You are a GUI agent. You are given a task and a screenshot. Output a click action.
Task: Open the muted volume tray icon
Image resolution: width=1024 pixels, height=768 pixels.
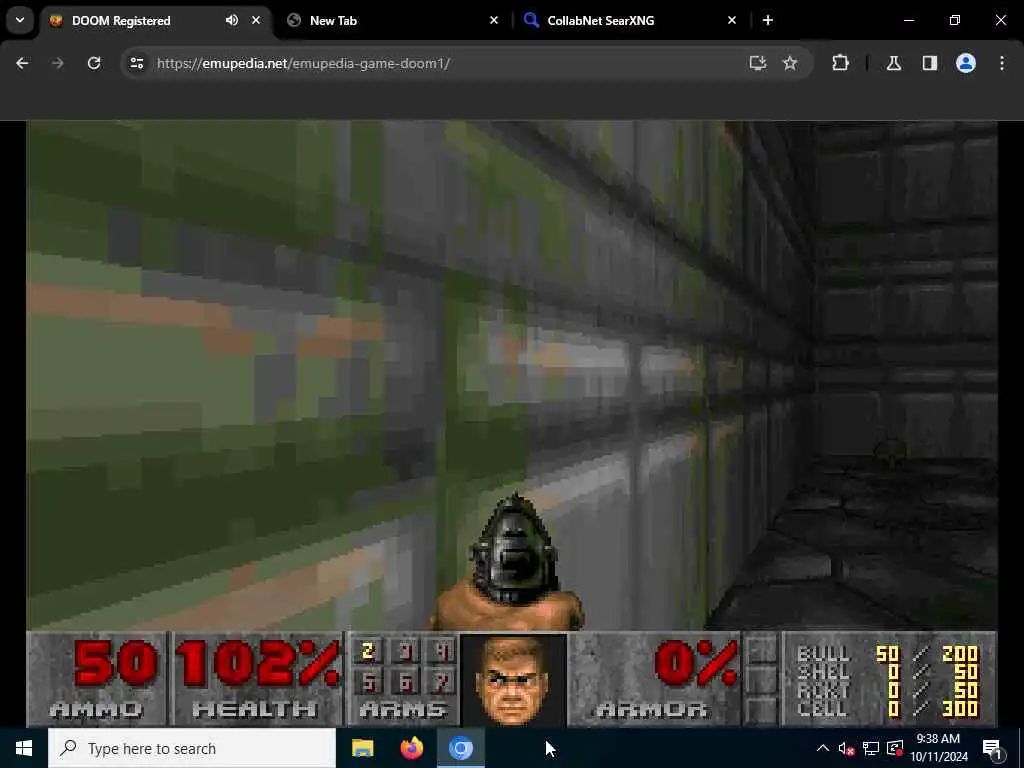pyautogui.click(x=846, y=748)
